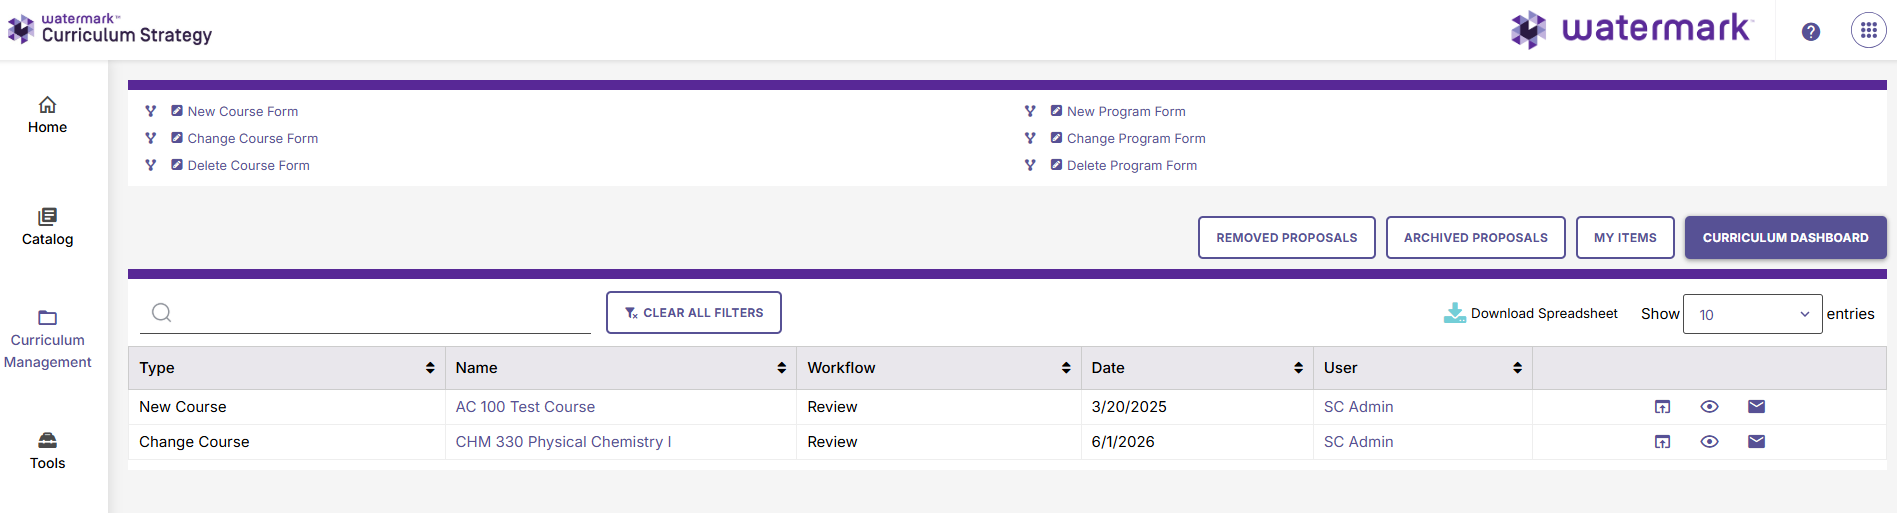Open Removed Proposals

1286,238
